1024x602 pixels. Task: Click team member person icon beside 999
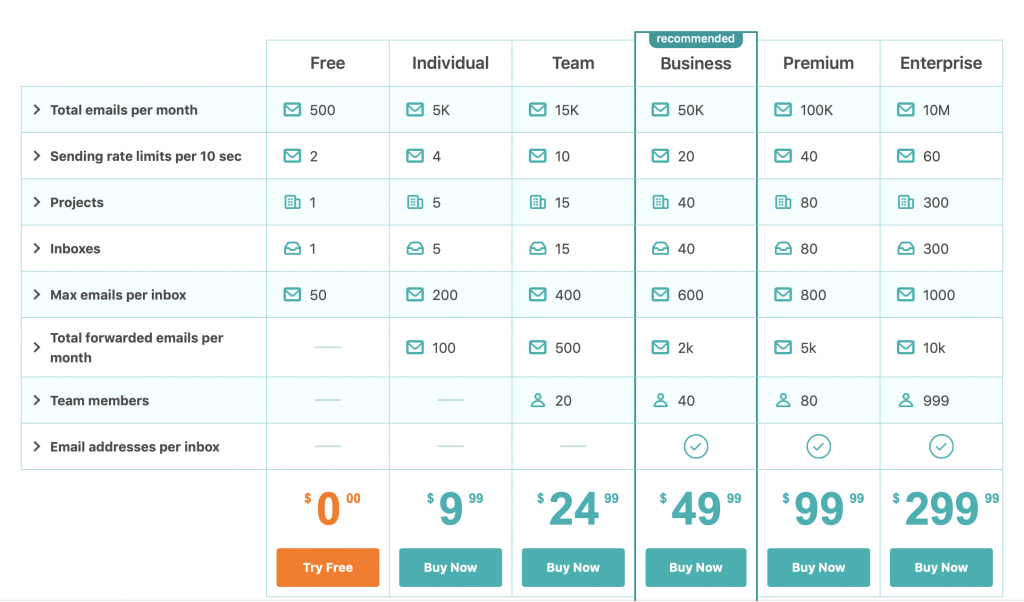tap(906, 400)
